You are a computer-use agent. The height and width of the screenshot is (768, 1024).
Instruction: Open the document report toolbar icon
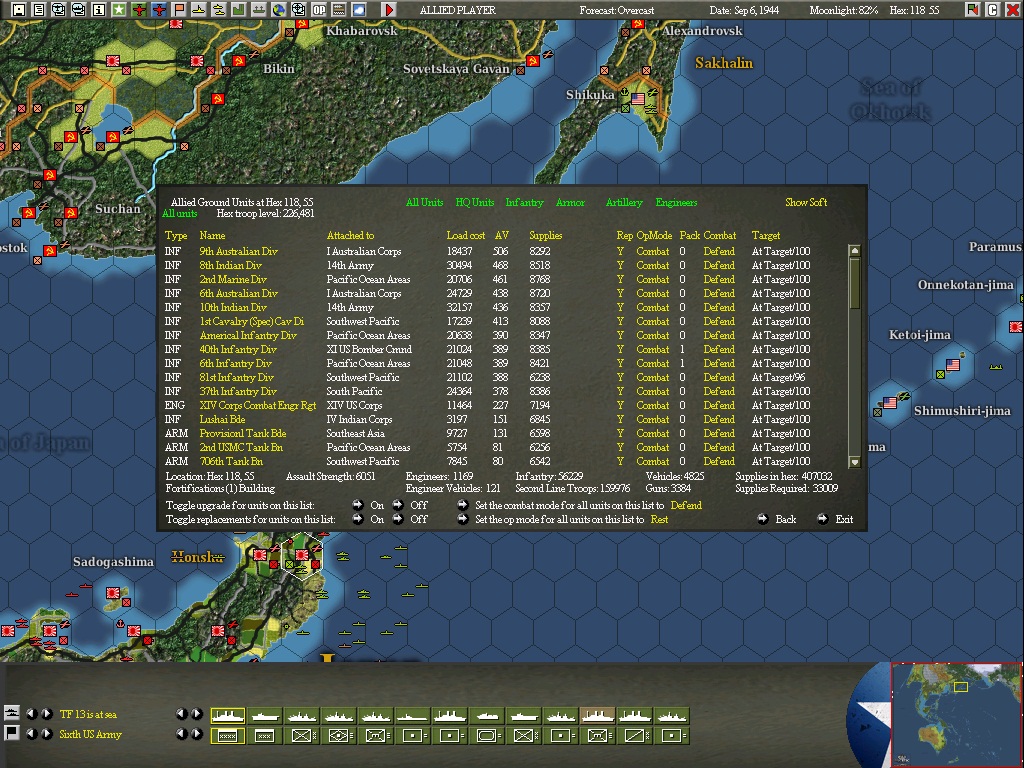(39, 9)
